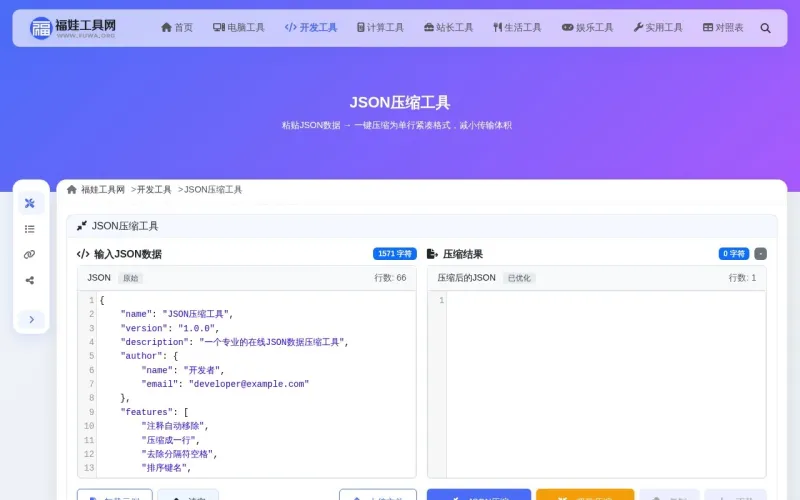
Task: Click the "email": "developer@example.com" line
Action: click(x=225, y=384)
